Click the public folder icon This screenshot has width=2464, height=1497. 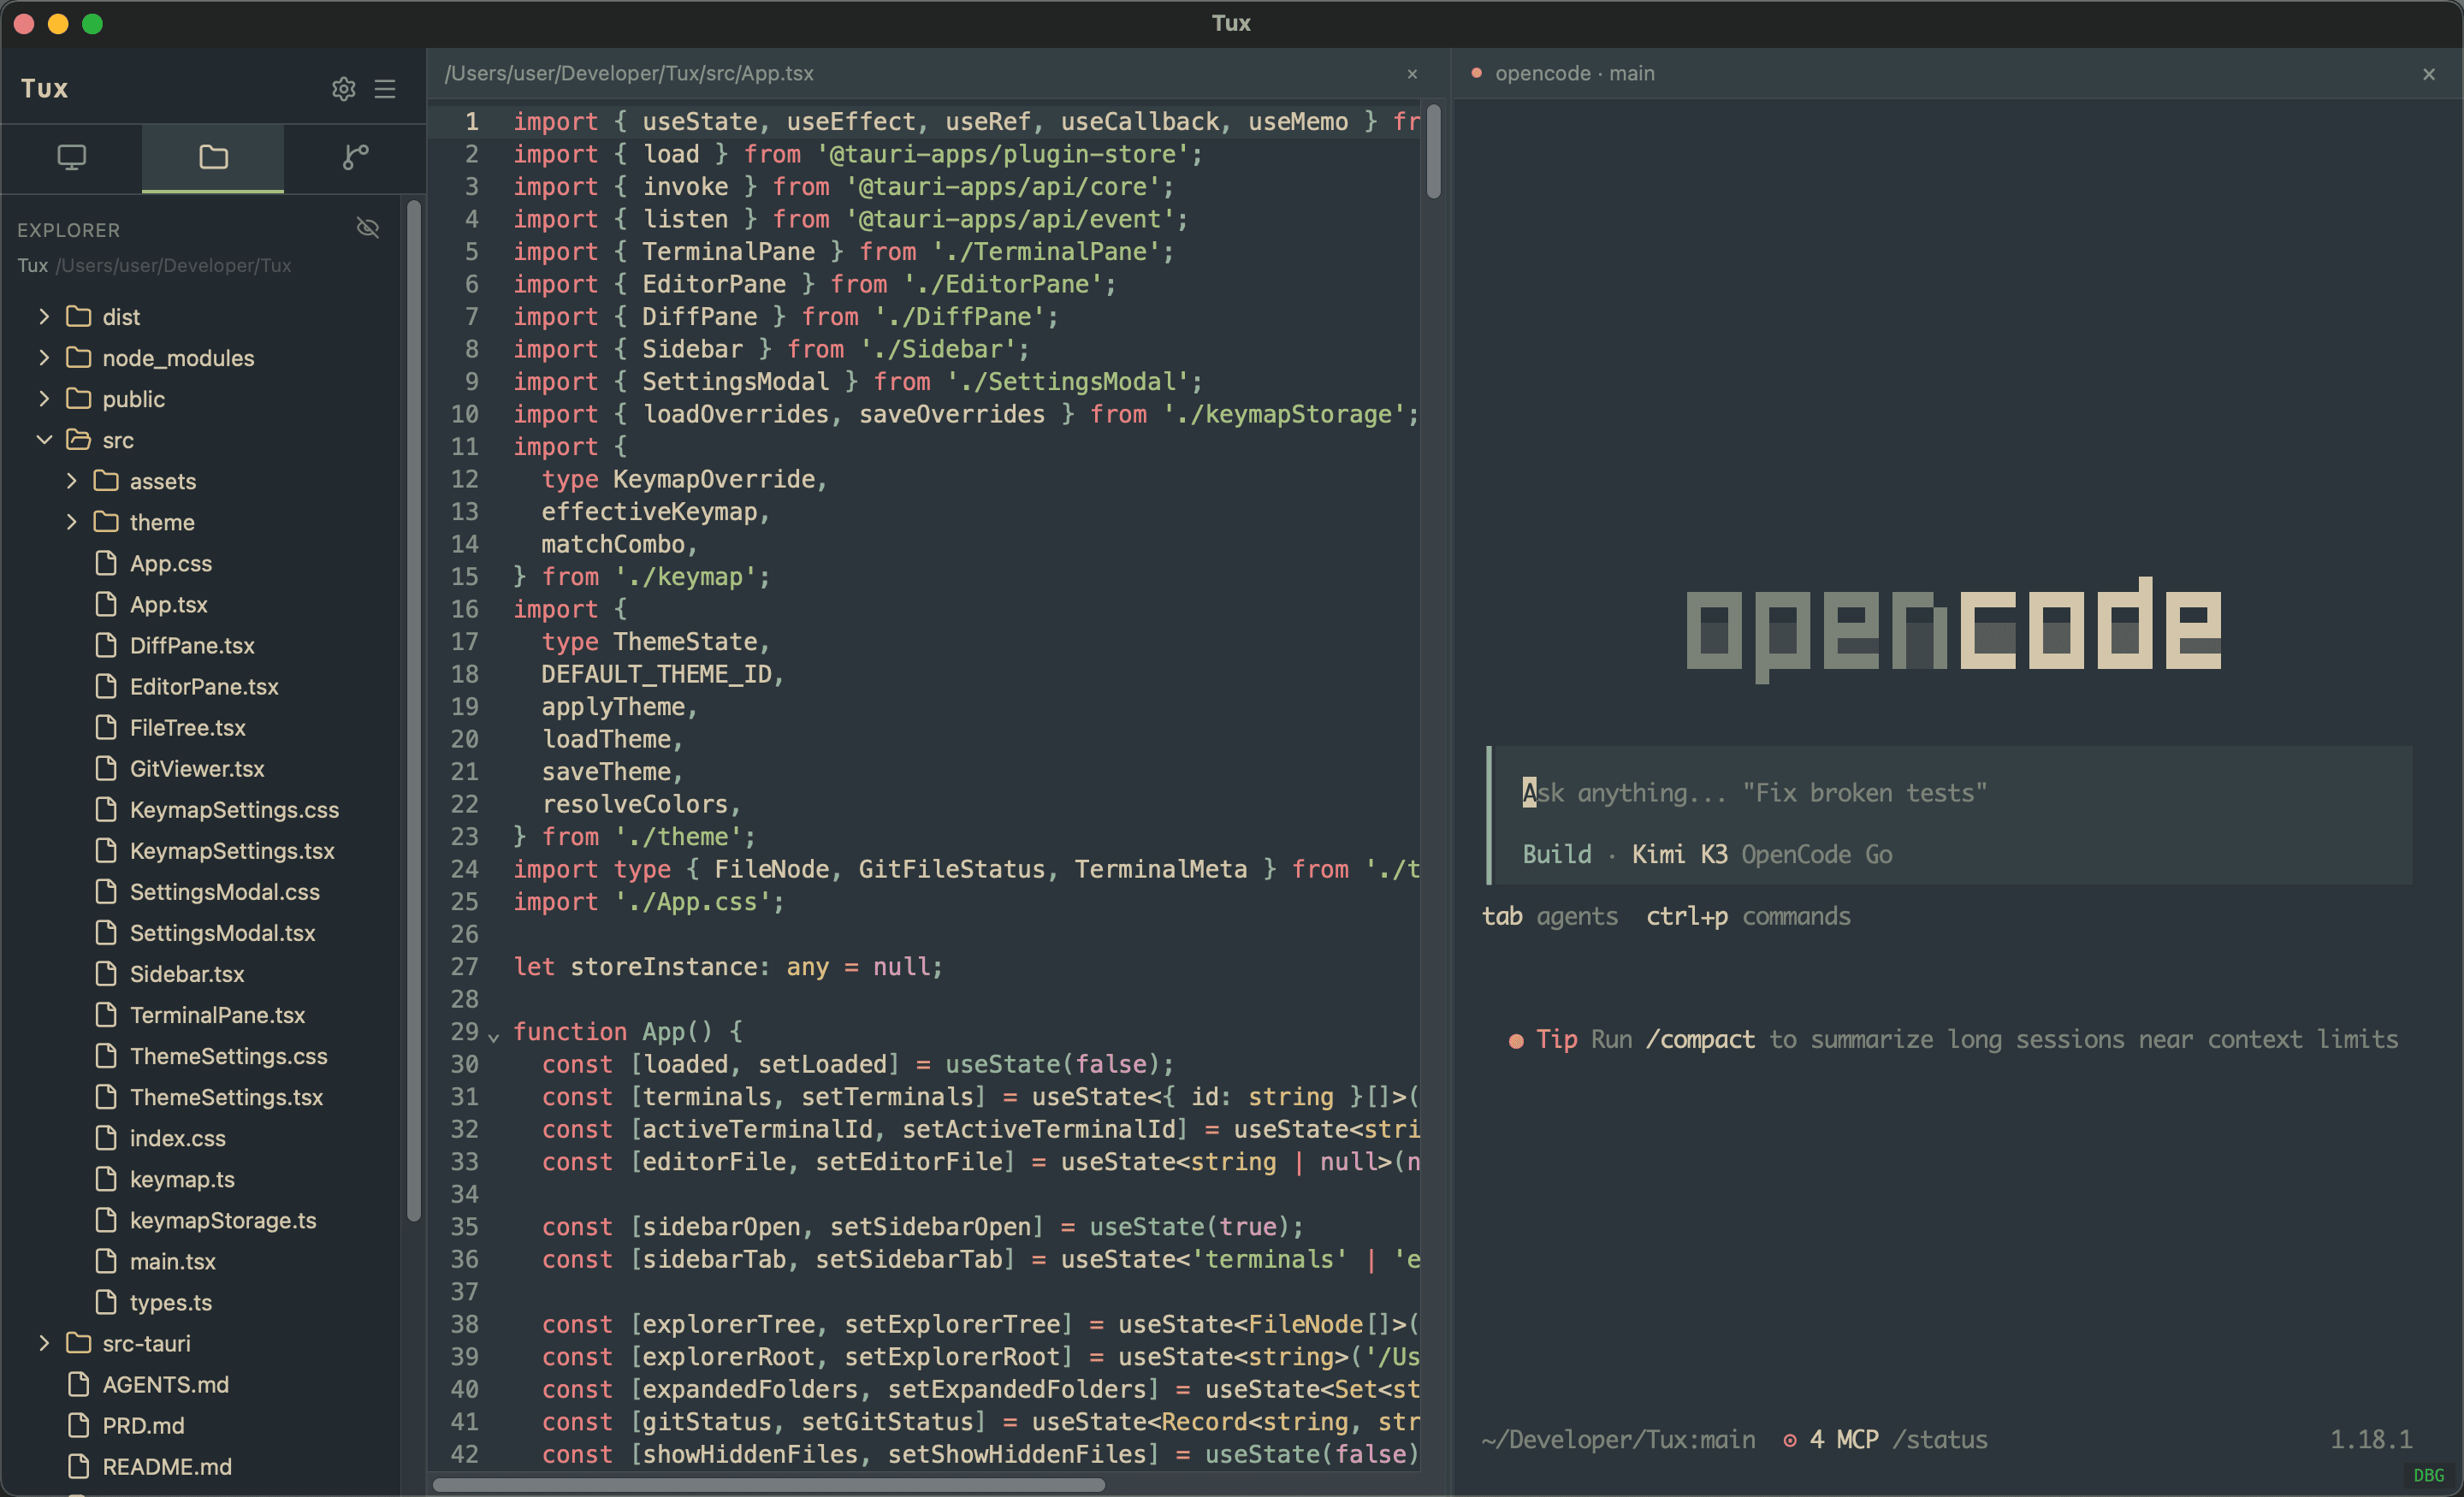tap(79, 398)
